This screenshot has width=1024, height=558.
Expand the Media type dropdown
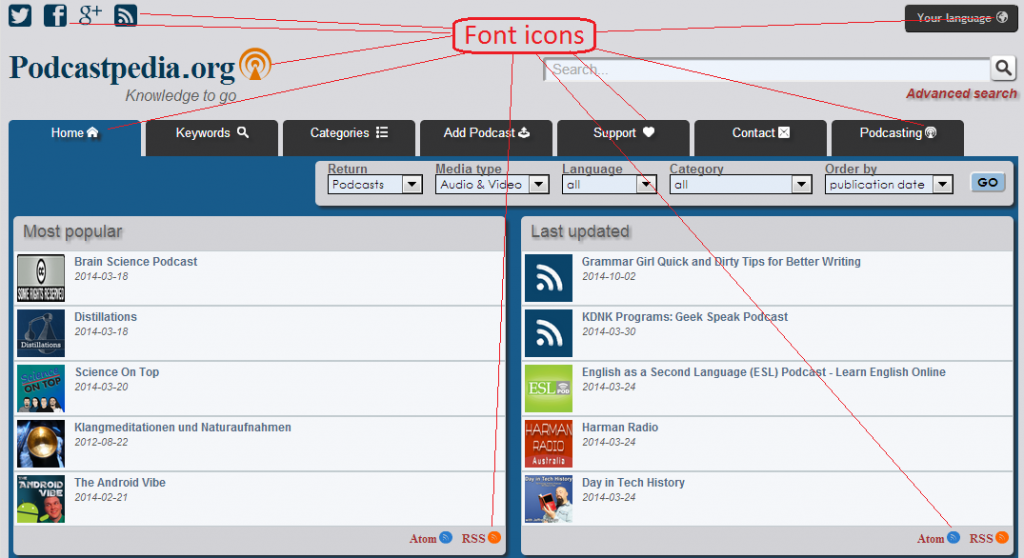(493, 184)
